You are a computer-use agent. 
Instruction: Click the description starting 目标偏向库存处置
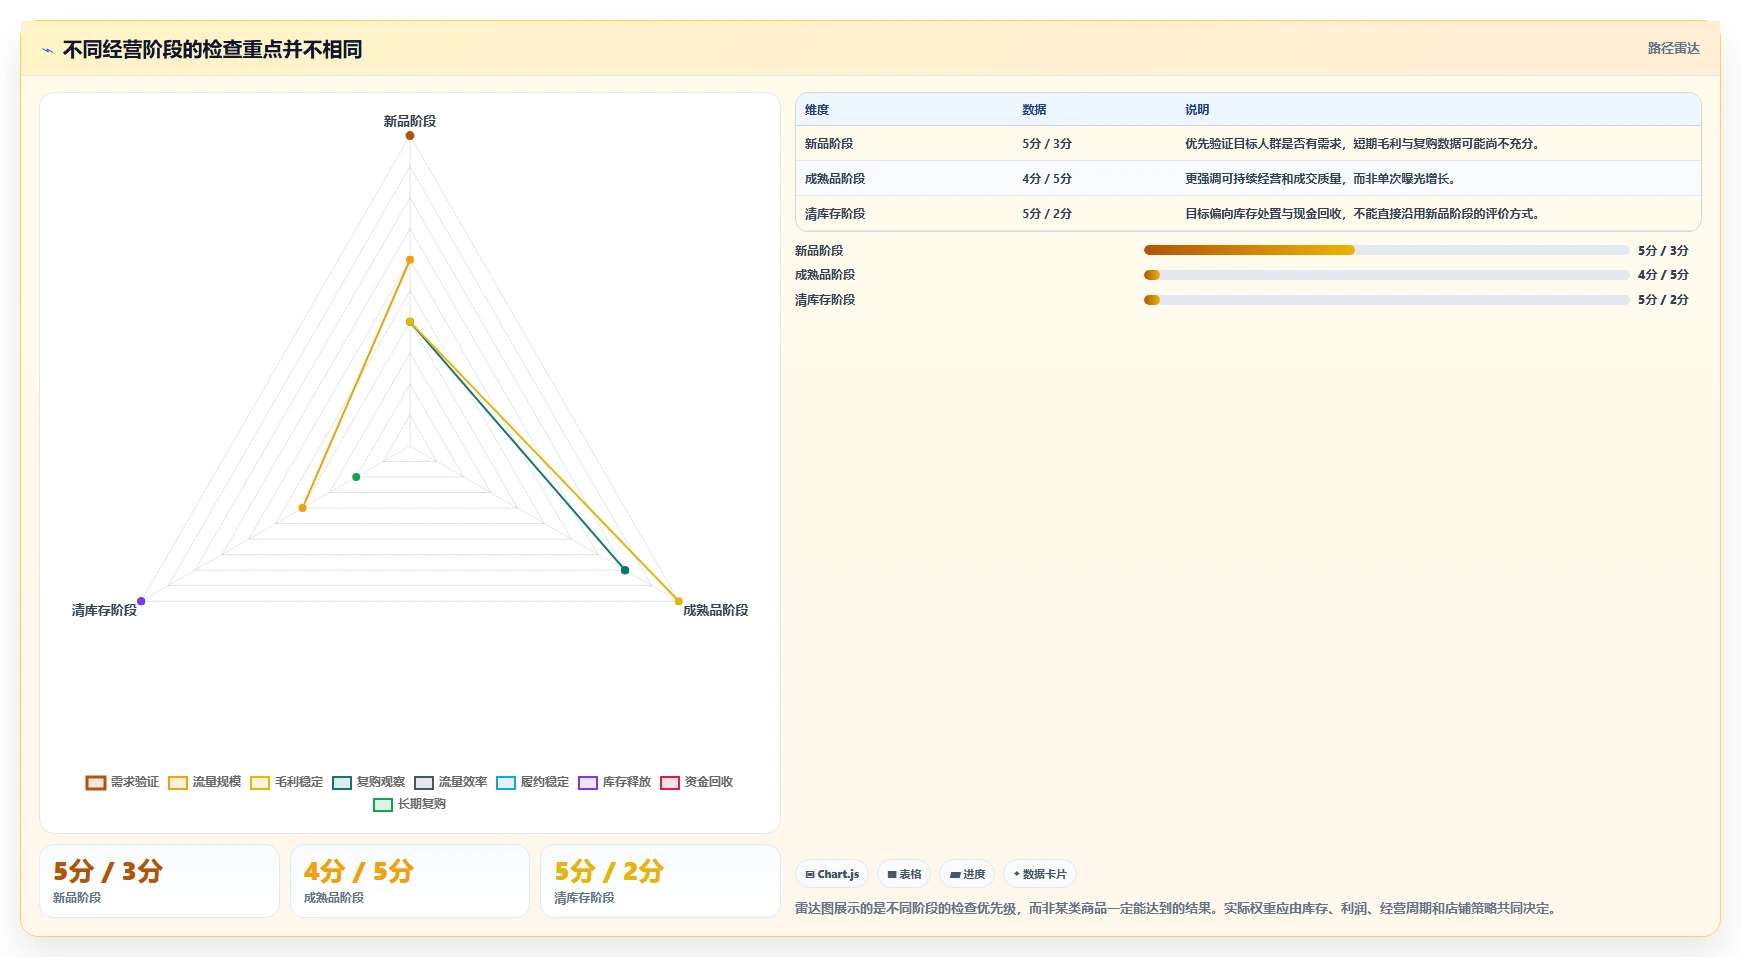tap(1364, 214)
